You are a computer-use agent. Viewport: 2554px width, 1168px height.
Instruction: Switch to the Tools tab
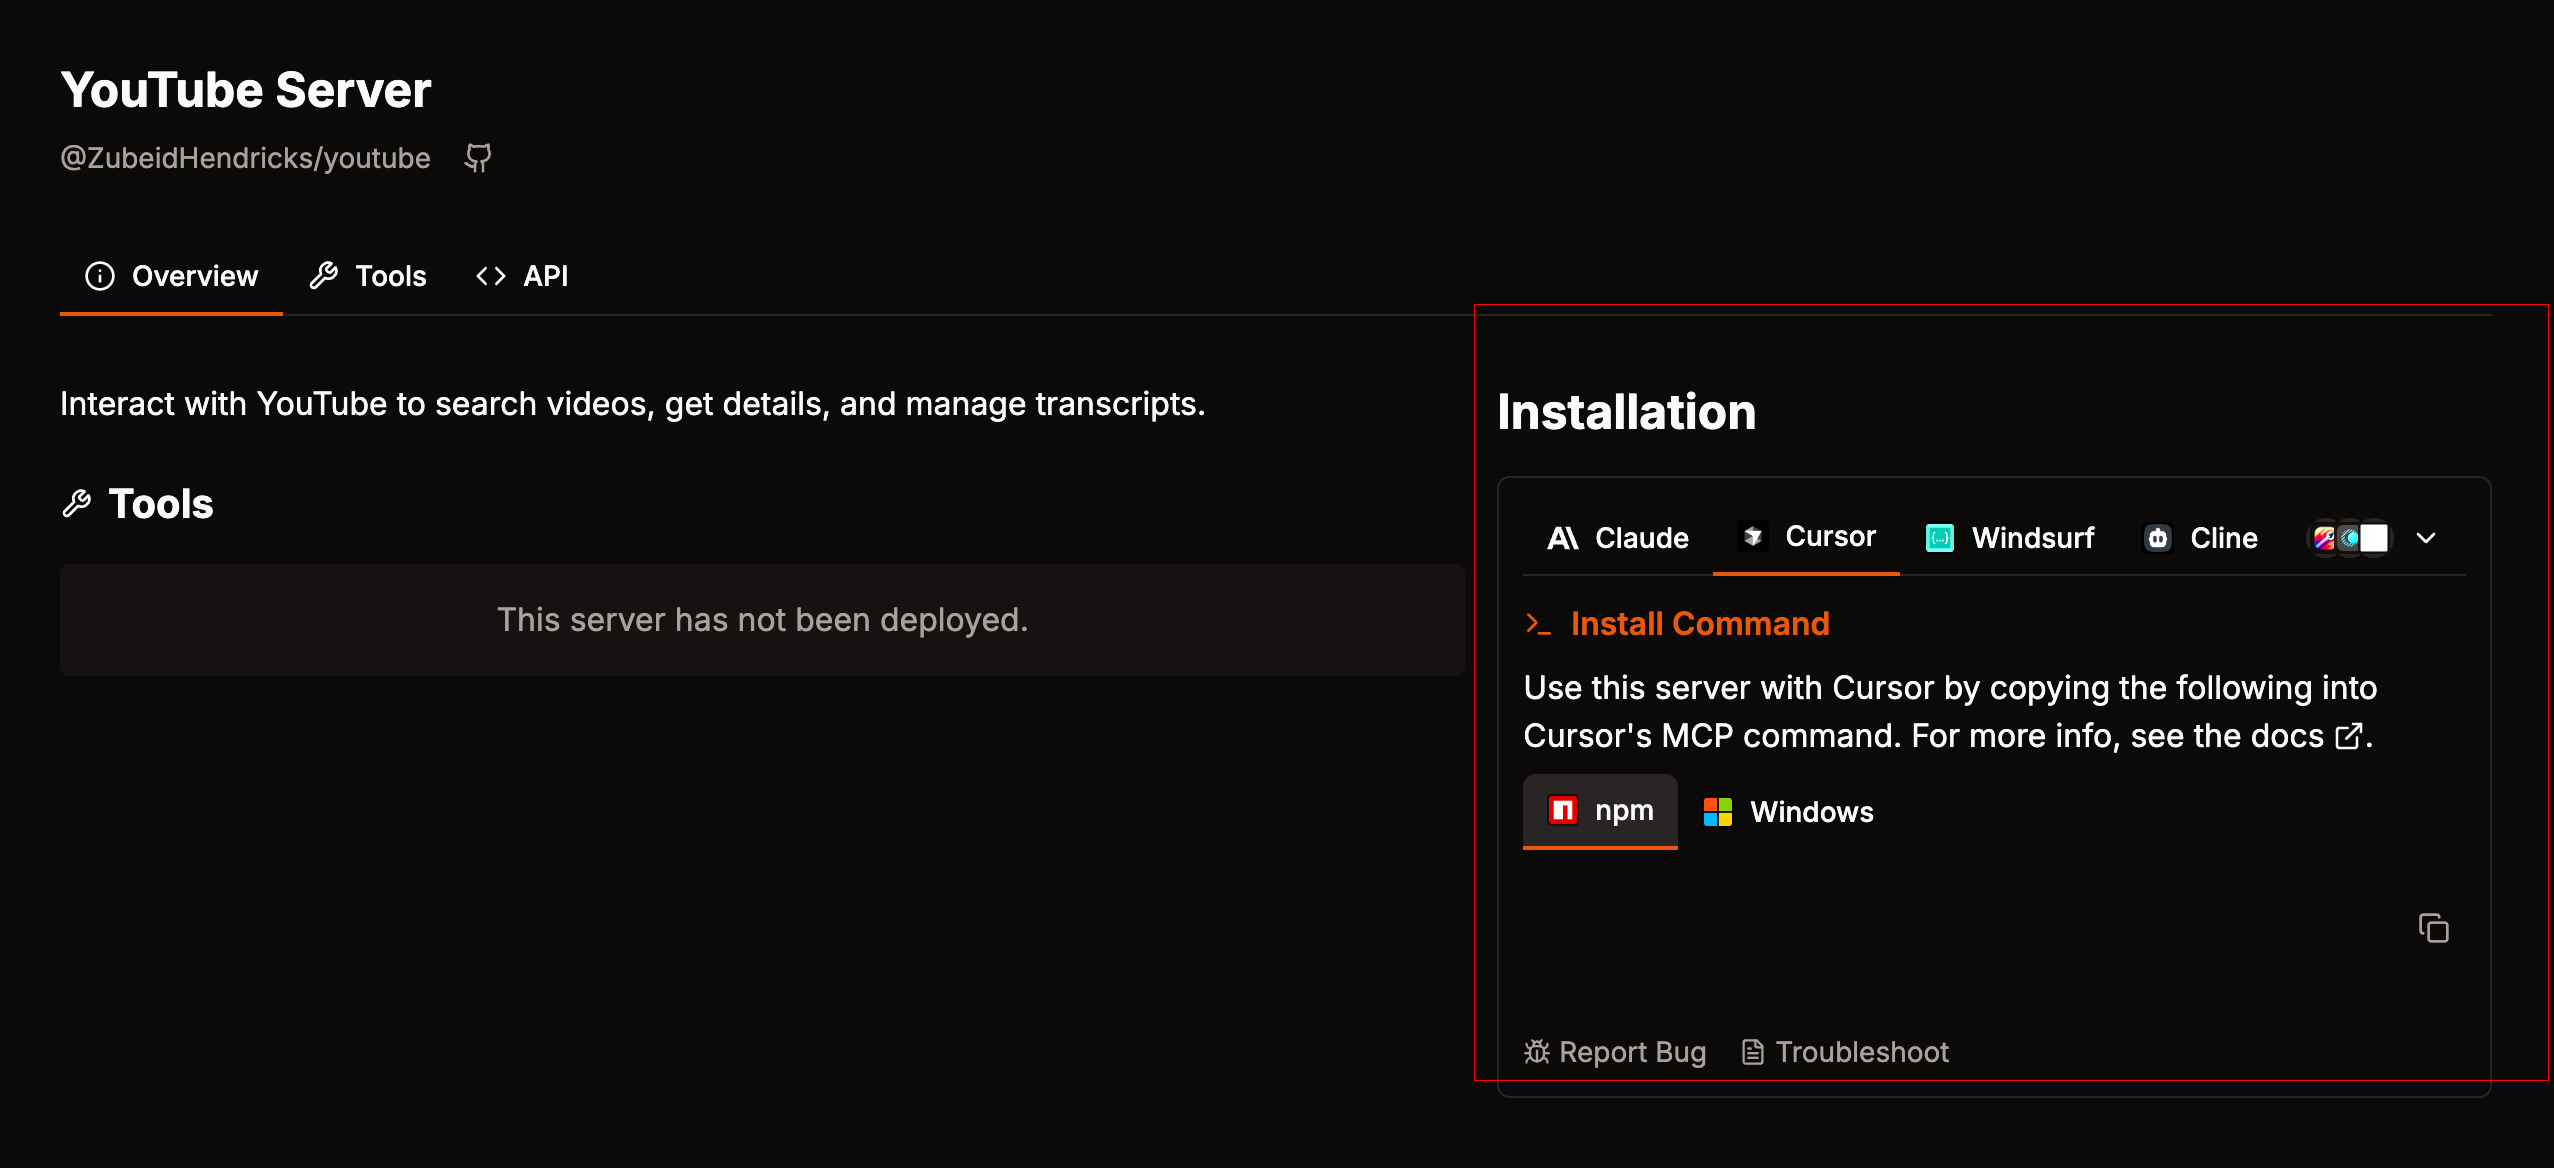[x=368, y=276]
